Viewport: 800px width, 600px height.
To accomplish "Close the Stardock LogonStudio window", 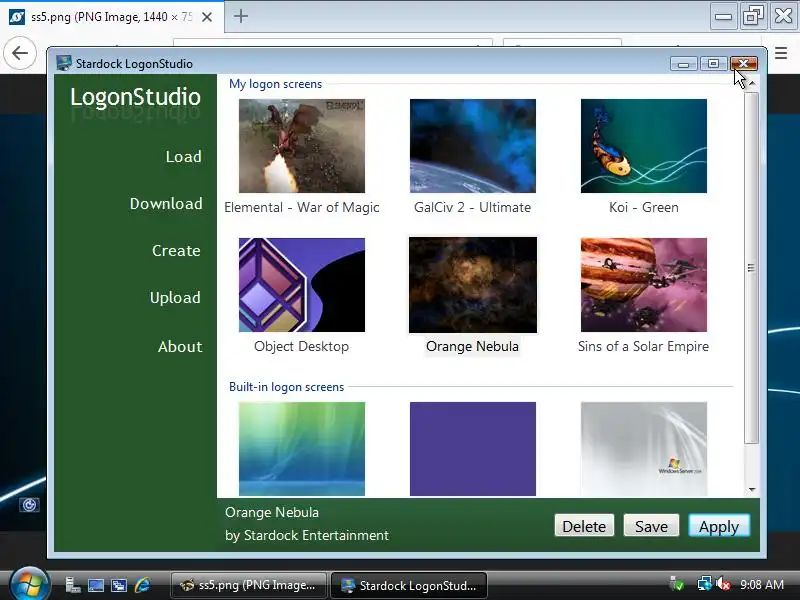I will coord(744,63).
